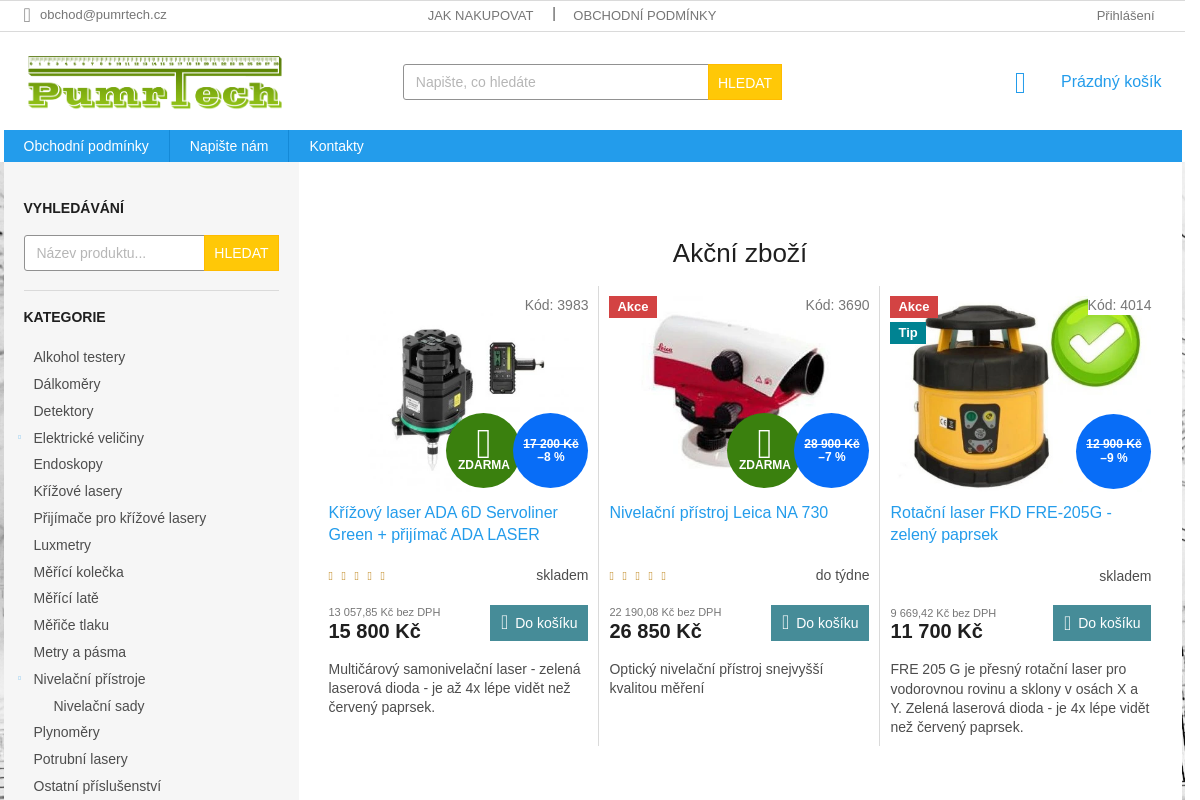Click the ZDARMA free shipping badge on Leica
This screenshot has height=800, width=1200.
764,450
